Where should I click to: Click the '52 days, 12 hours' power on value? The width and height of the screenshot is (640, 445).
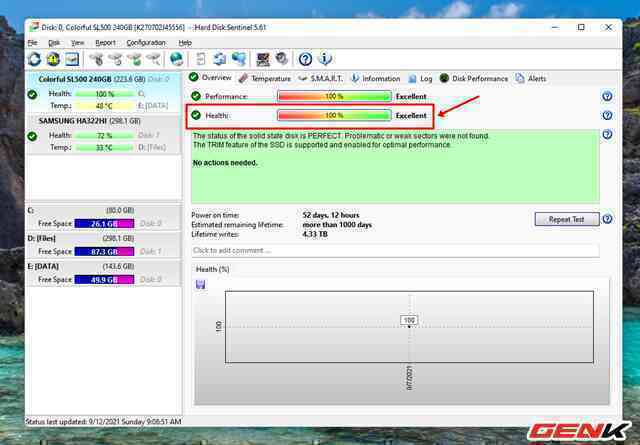click(x=331, y=215)
